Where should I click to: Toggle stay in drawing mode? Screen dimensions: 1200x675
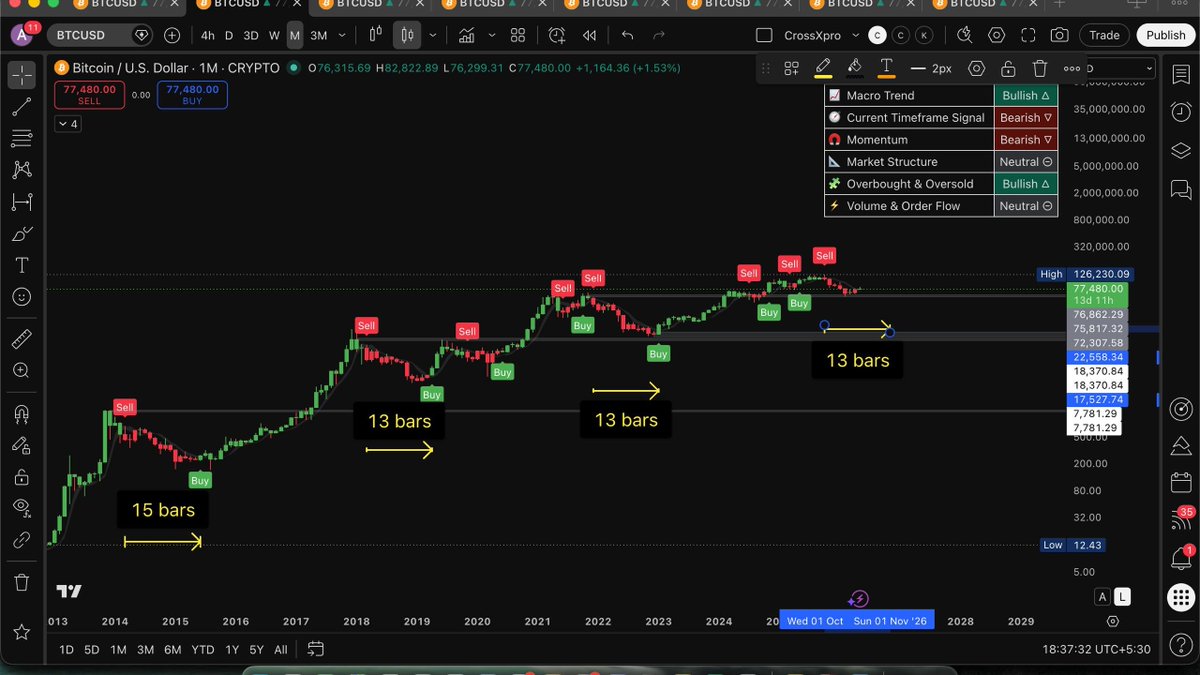click(x=21, y=445)
